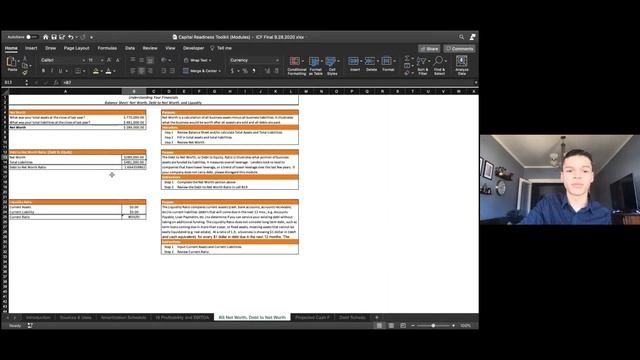640x360 pixels.
Task: Toggle center horizontal alignment
Action: click(x=141, y=71)
